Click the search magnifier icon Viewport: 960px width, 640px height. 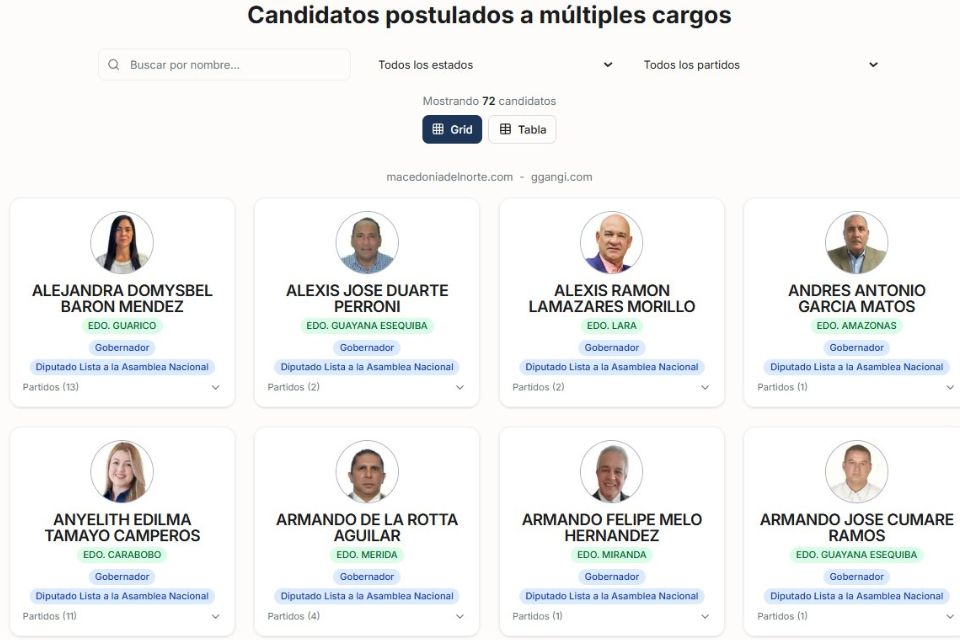click(113, 64)
